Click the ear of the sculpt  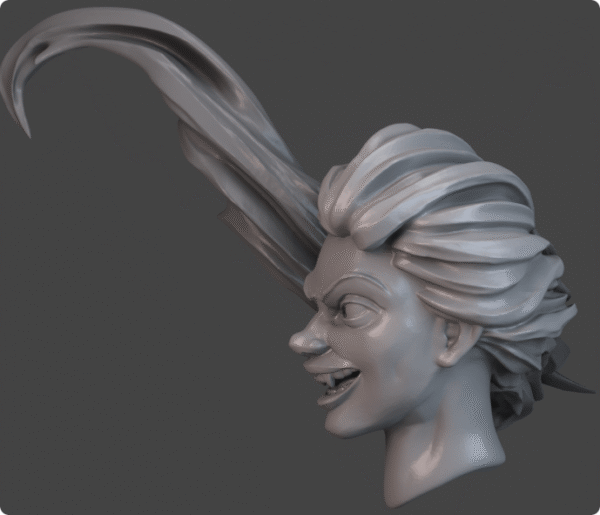456,343
